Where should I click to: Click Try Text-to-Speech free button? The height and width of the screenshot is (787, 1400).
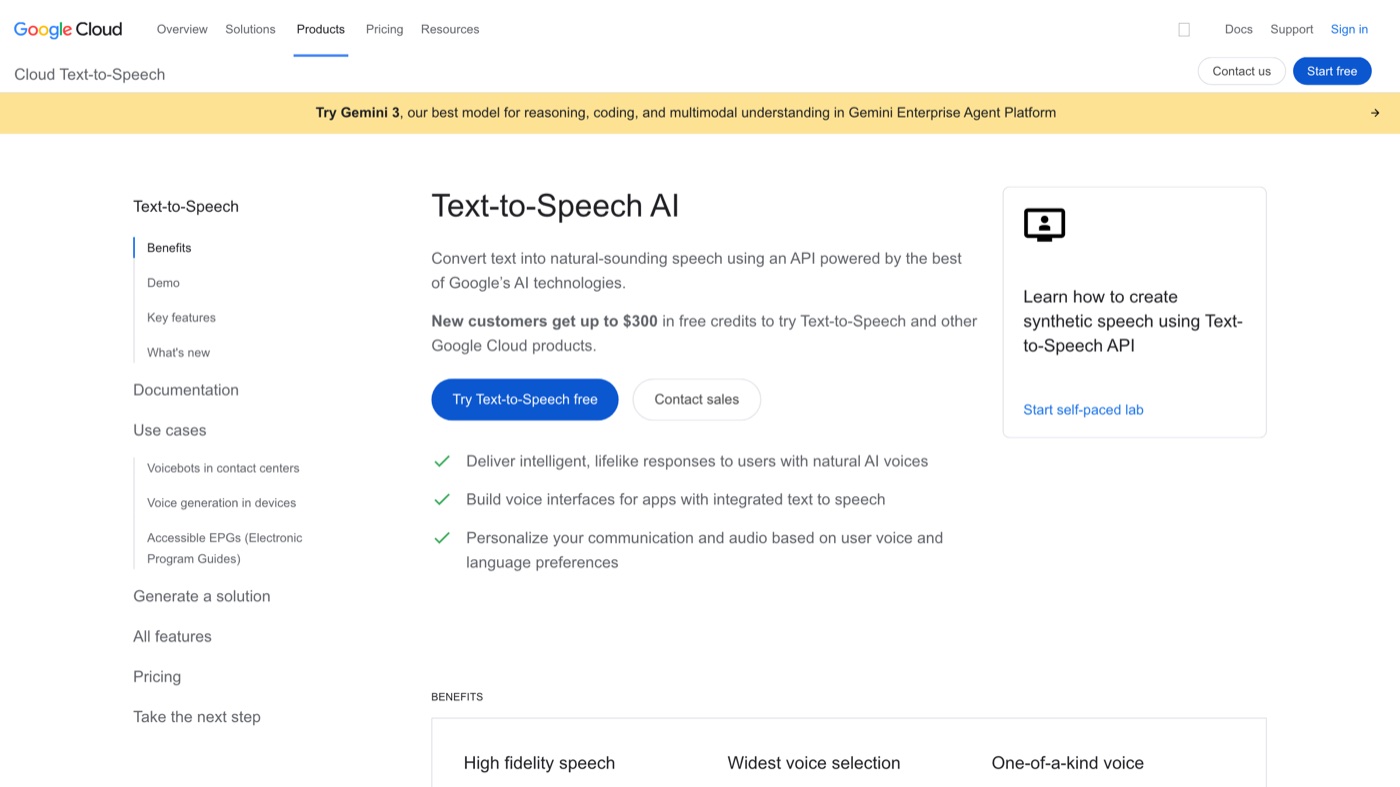pyautogui.click(x=525, y=399)
